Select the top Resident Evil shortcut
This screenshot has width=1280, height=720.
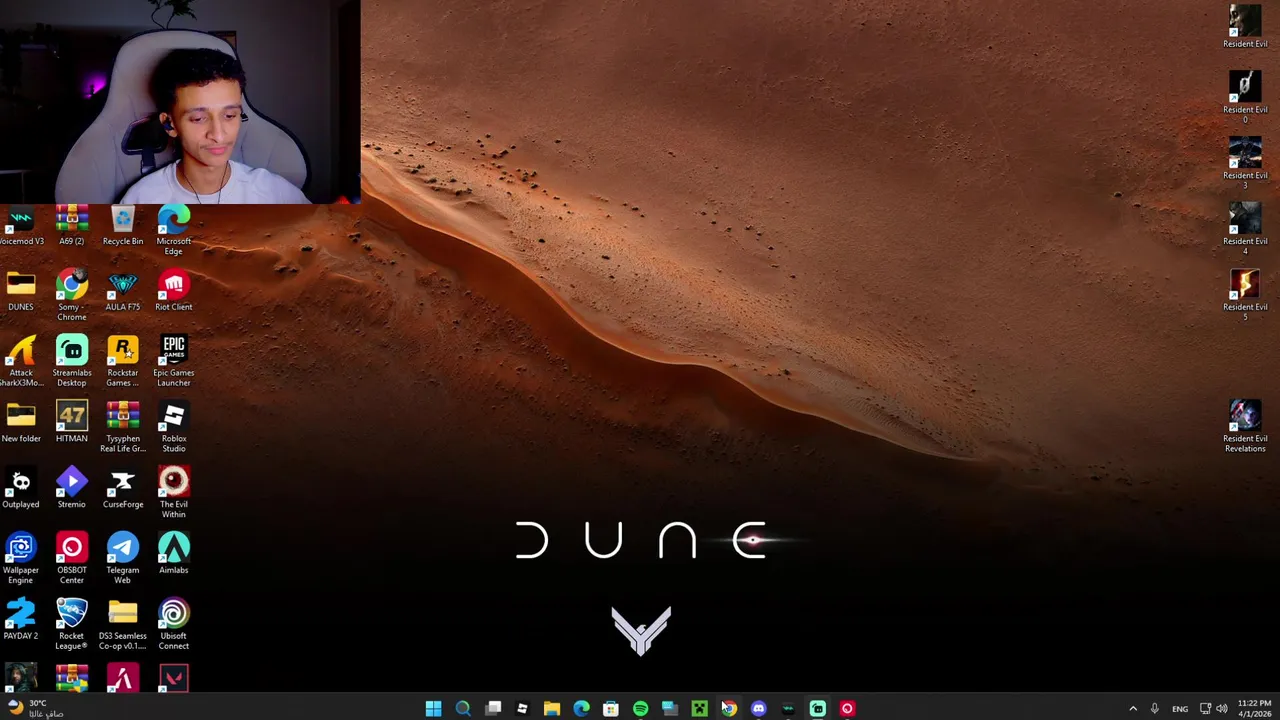pyautogui.click(x=1245, y=27)
